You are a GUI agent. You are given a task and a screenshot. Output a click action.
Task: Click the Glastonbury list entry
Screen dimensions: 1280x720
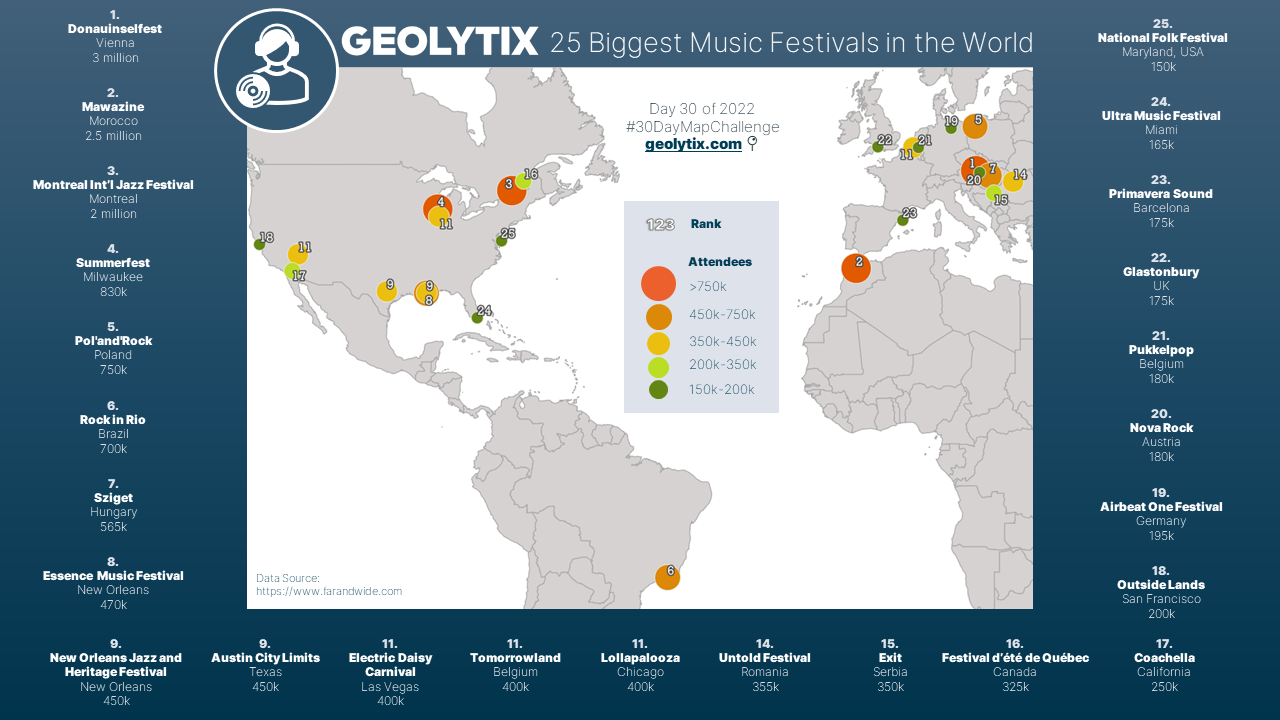point(1161,279)
